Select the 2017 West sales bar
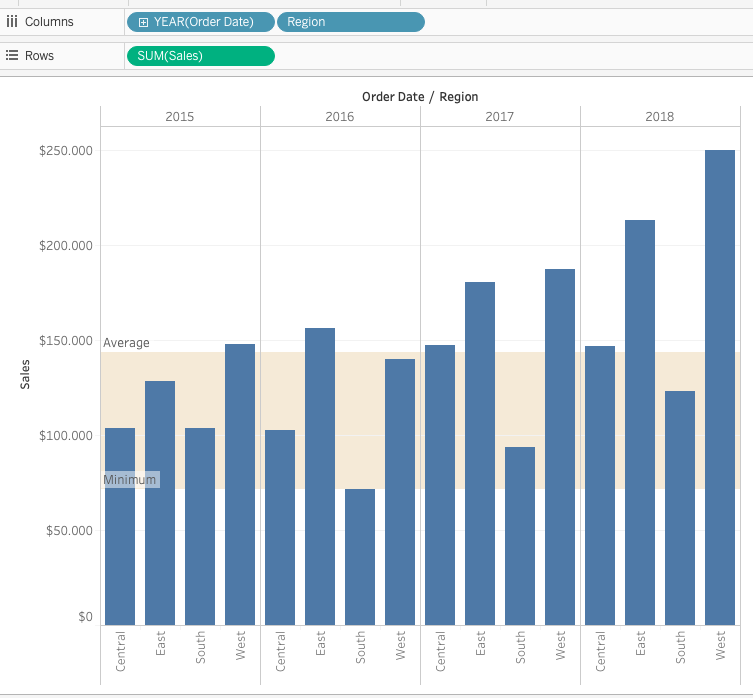The image size is (753, 698). click(559, 447)
